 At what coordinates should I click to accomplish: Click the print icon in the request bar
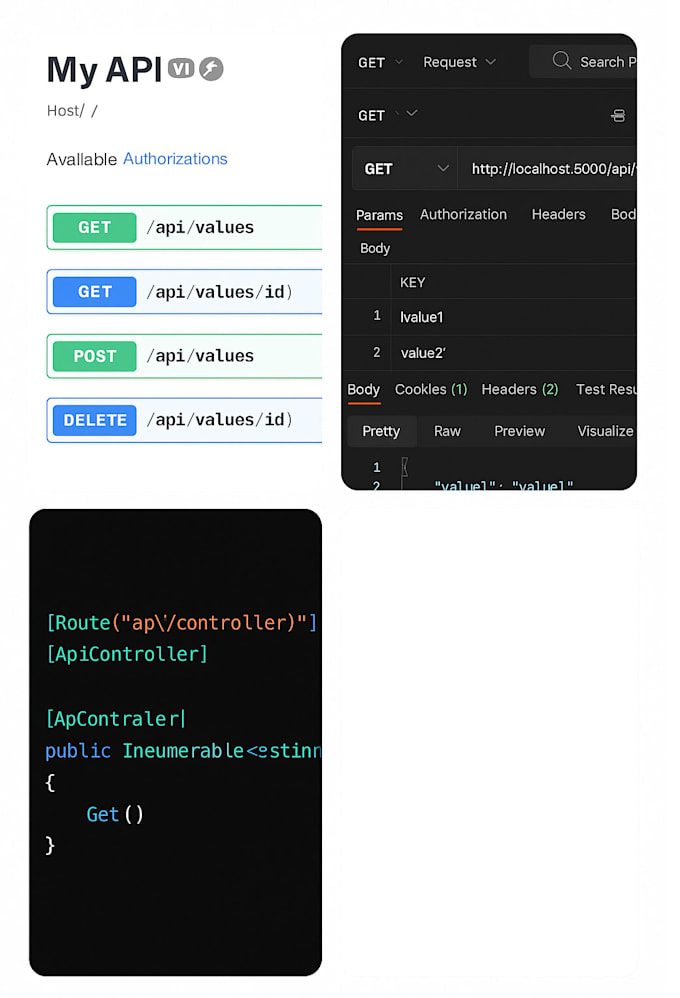click(x=618, y=115)
